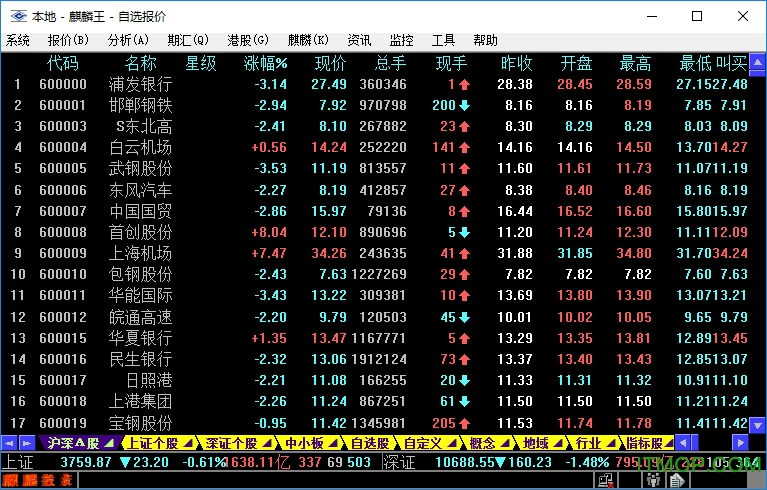This screenshot has width=767, height=490.
Task: Sort by the 现手 column header
Action: [x=451, y=63]
